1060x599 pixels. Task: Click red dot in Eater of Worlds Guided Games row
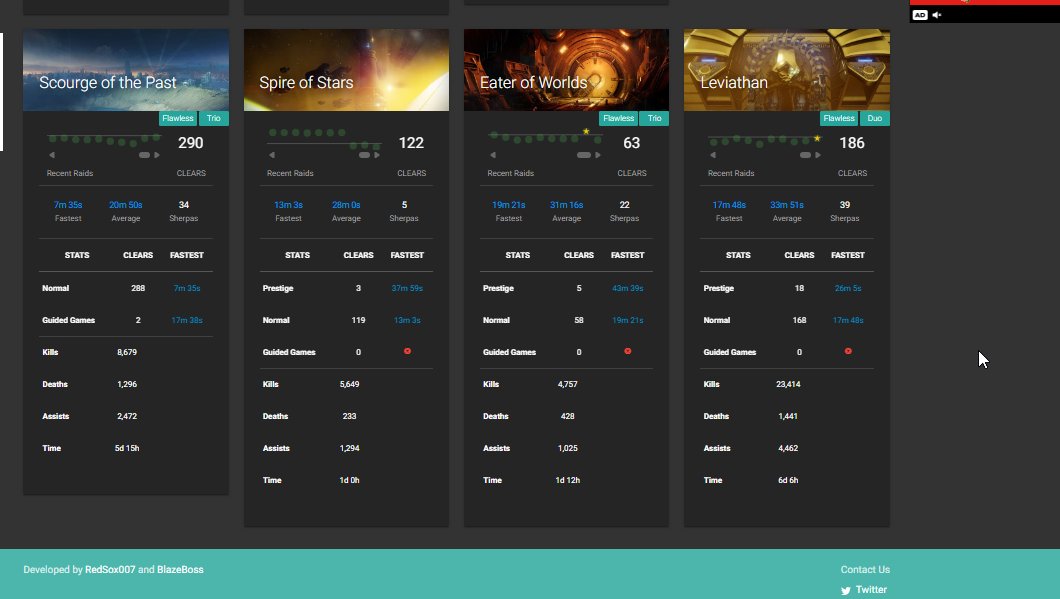627,351
